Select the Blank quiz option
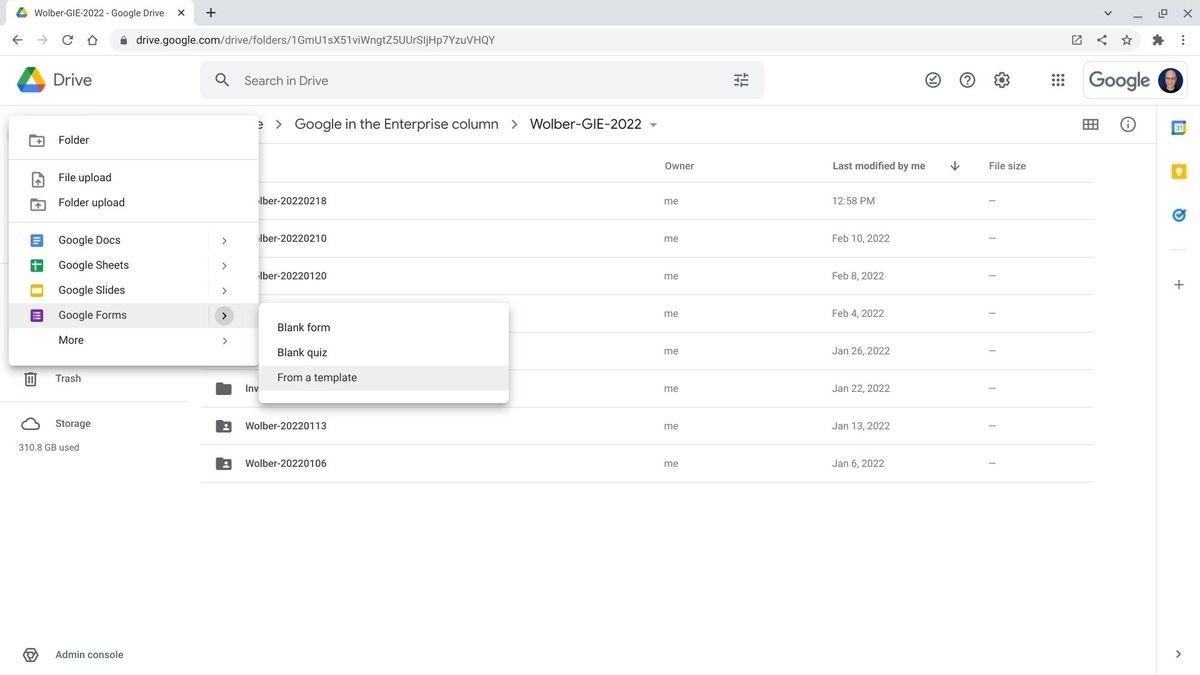 [x=301, y=352]
